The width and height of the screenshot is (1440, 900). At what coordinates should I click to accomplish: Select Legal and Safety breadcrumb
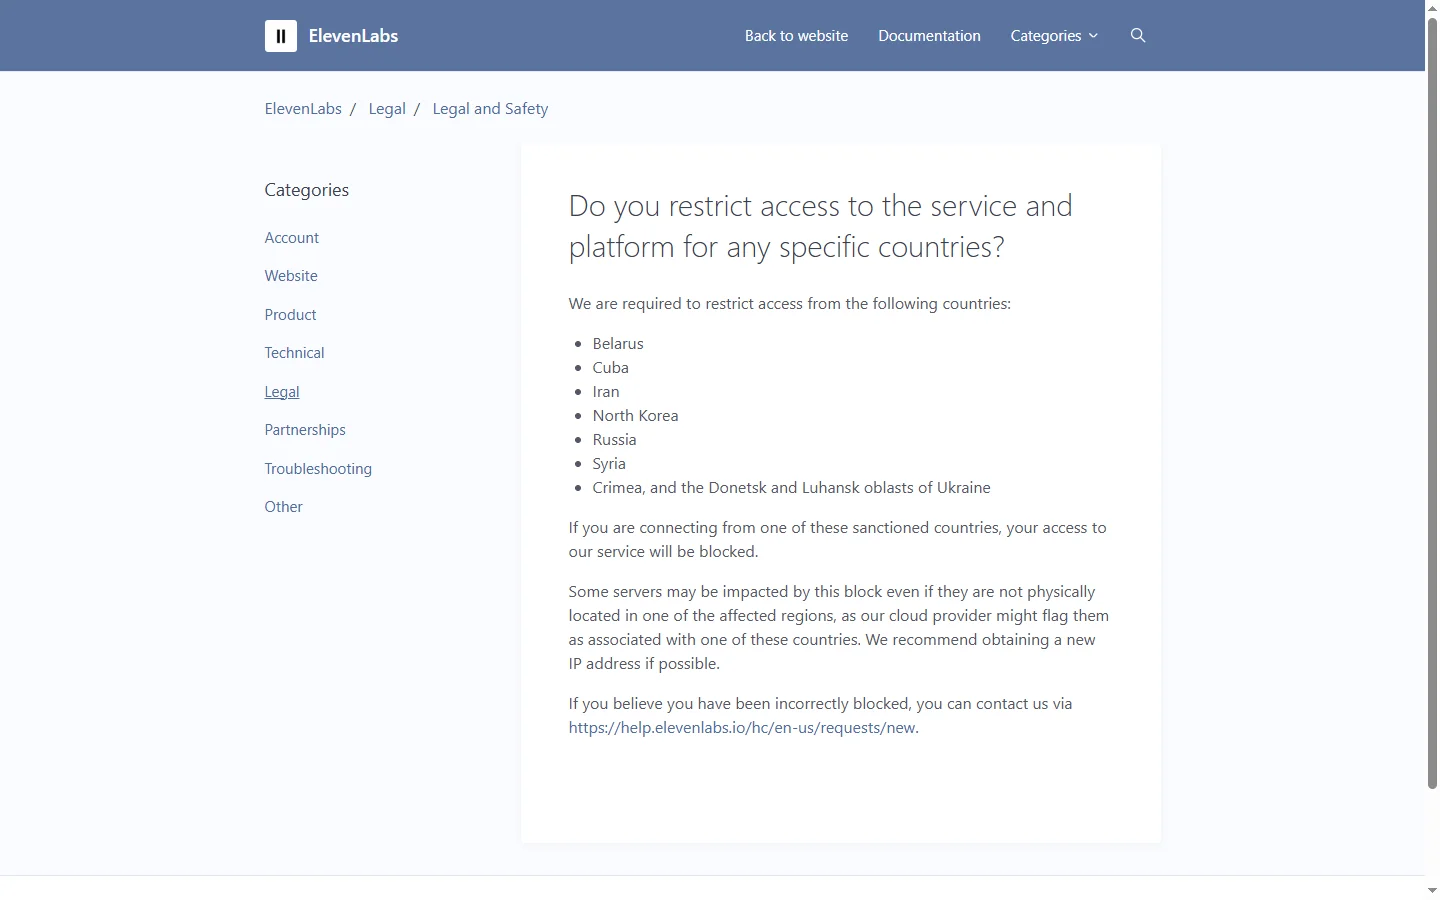(x=490, y=108)
